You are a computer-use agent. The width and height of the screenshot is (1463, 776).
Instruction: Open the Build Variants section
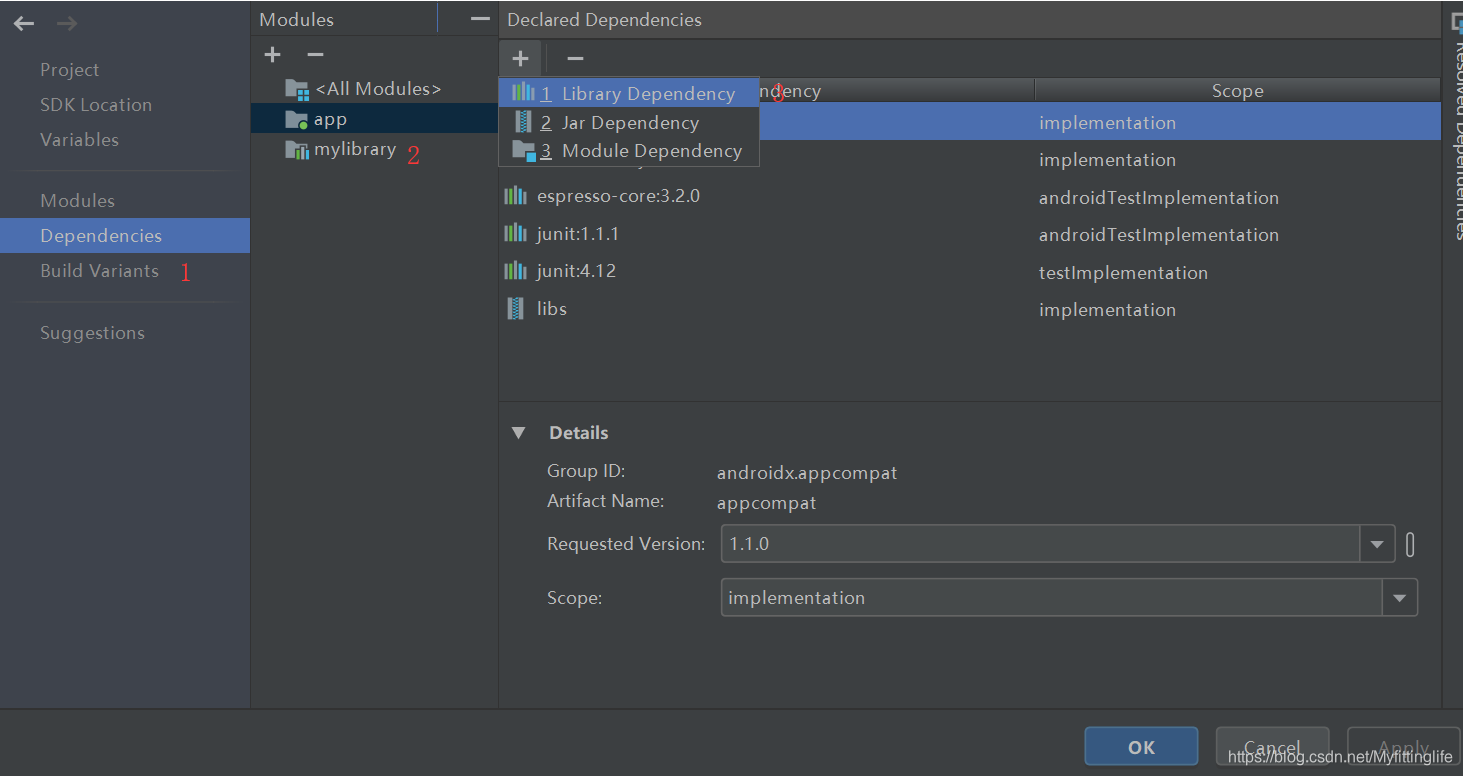click(x=99, y=271)
